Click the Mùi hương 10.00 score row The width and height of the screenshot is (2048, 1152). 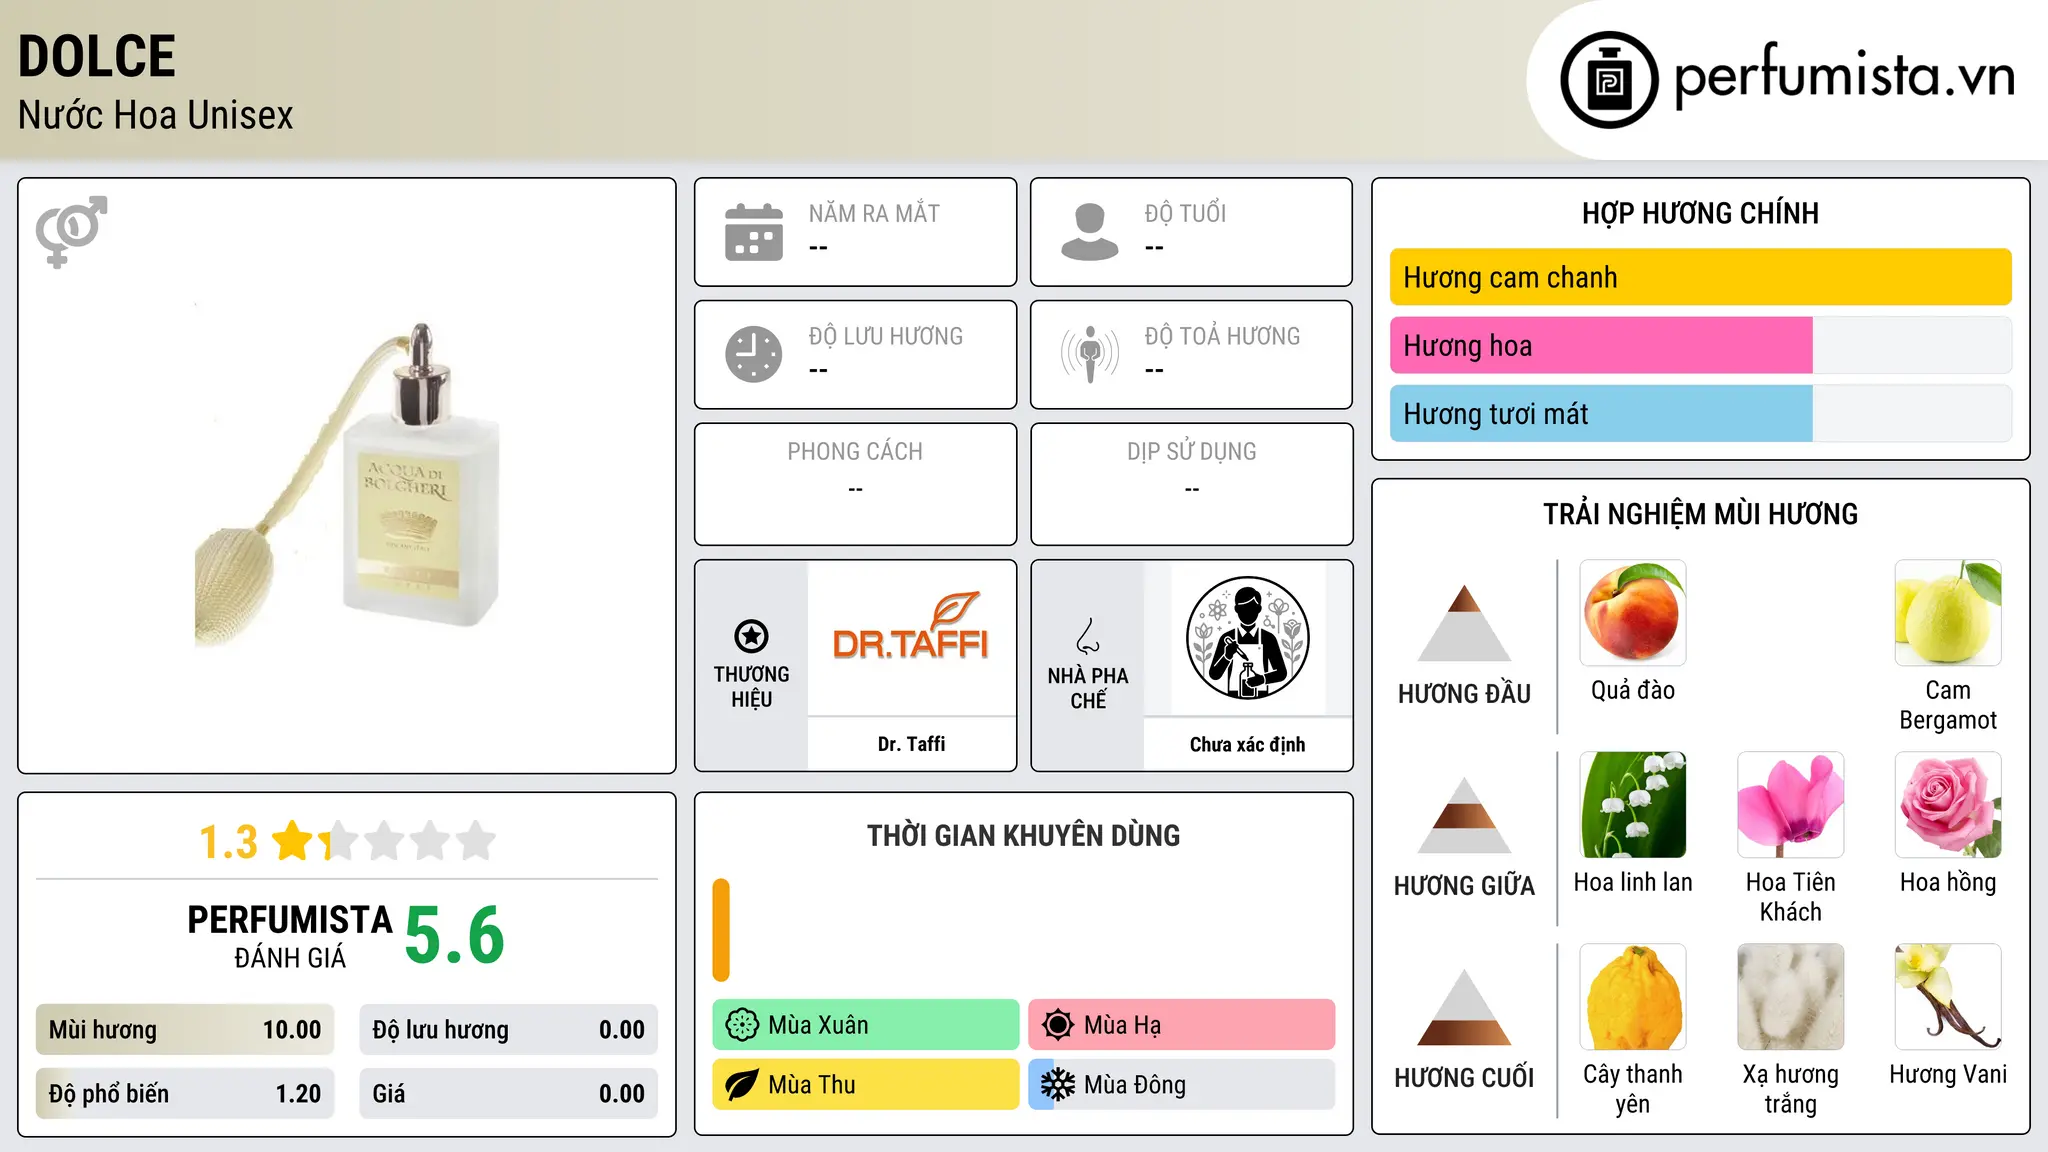(x=185, y=1030)
